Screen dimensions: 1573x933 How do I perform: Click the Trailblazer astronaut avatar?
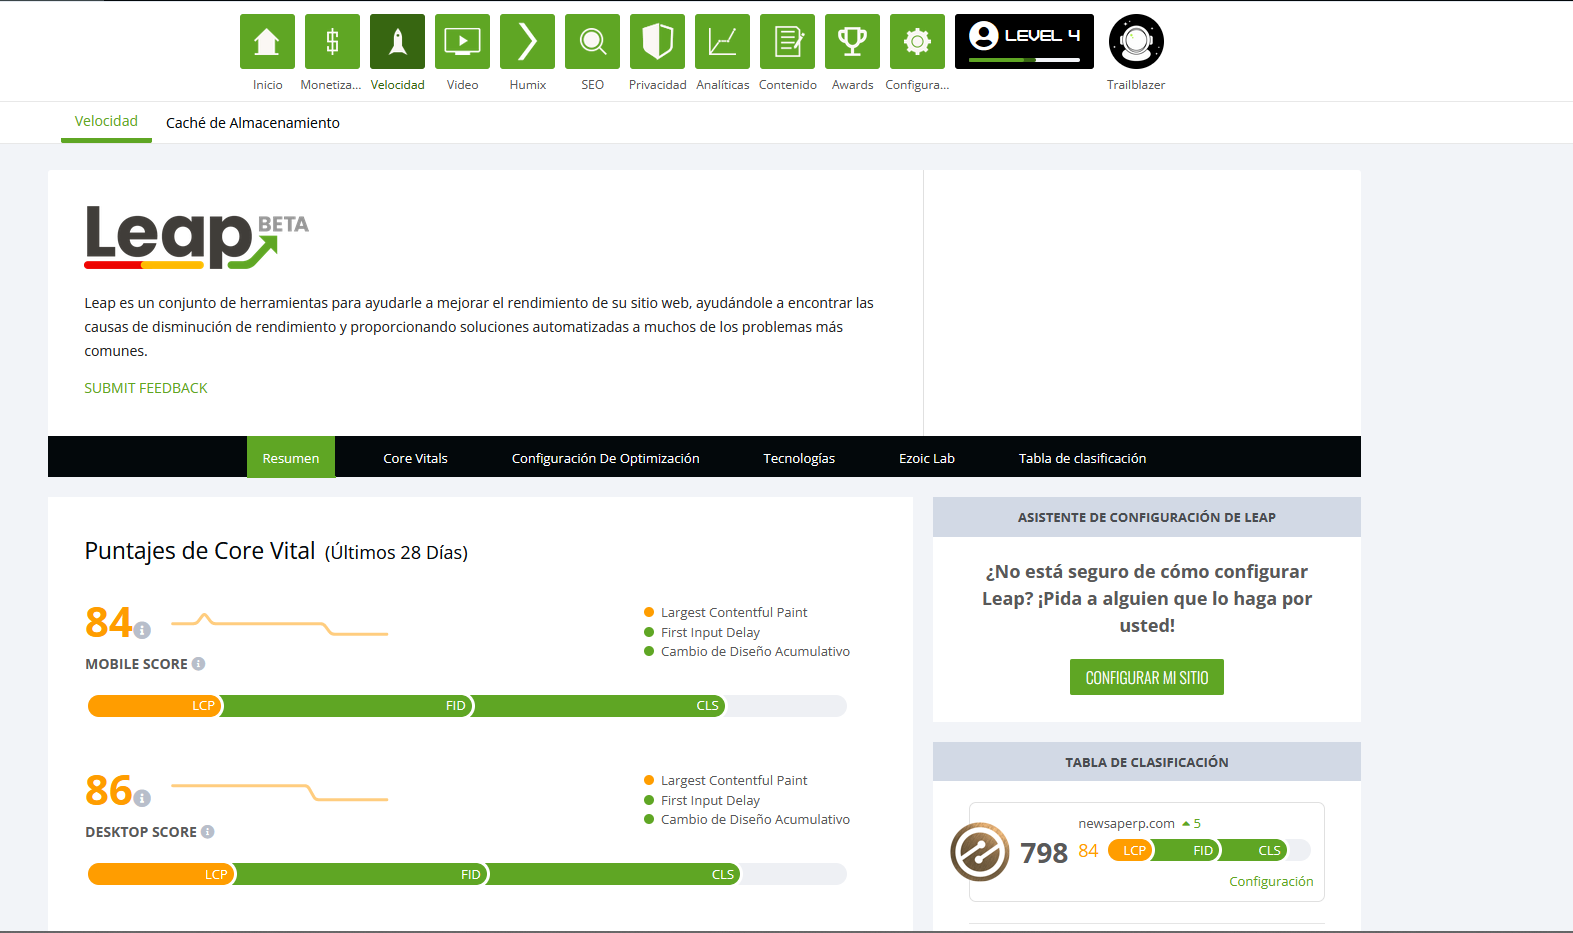pyautogui.click(x=1136, y=42)
